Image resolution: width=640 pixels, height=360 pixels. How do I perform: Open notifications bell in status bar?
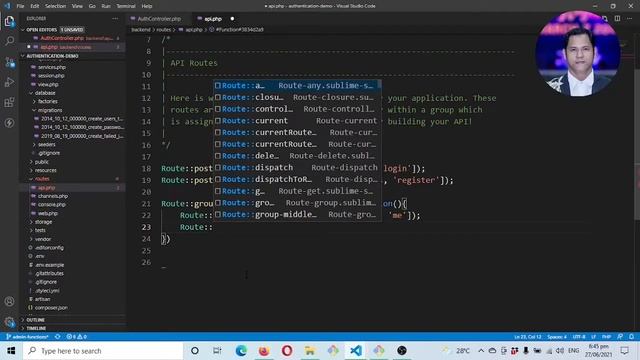pyautogui.click(x=631, y=337)
